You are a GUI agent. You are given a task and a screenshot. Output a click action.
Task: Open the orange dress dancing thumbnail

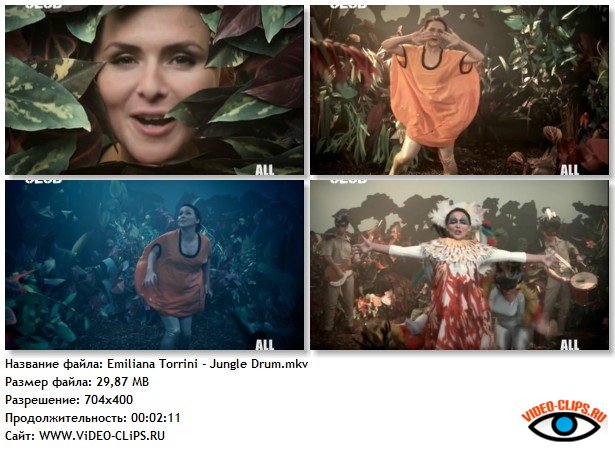459,90
